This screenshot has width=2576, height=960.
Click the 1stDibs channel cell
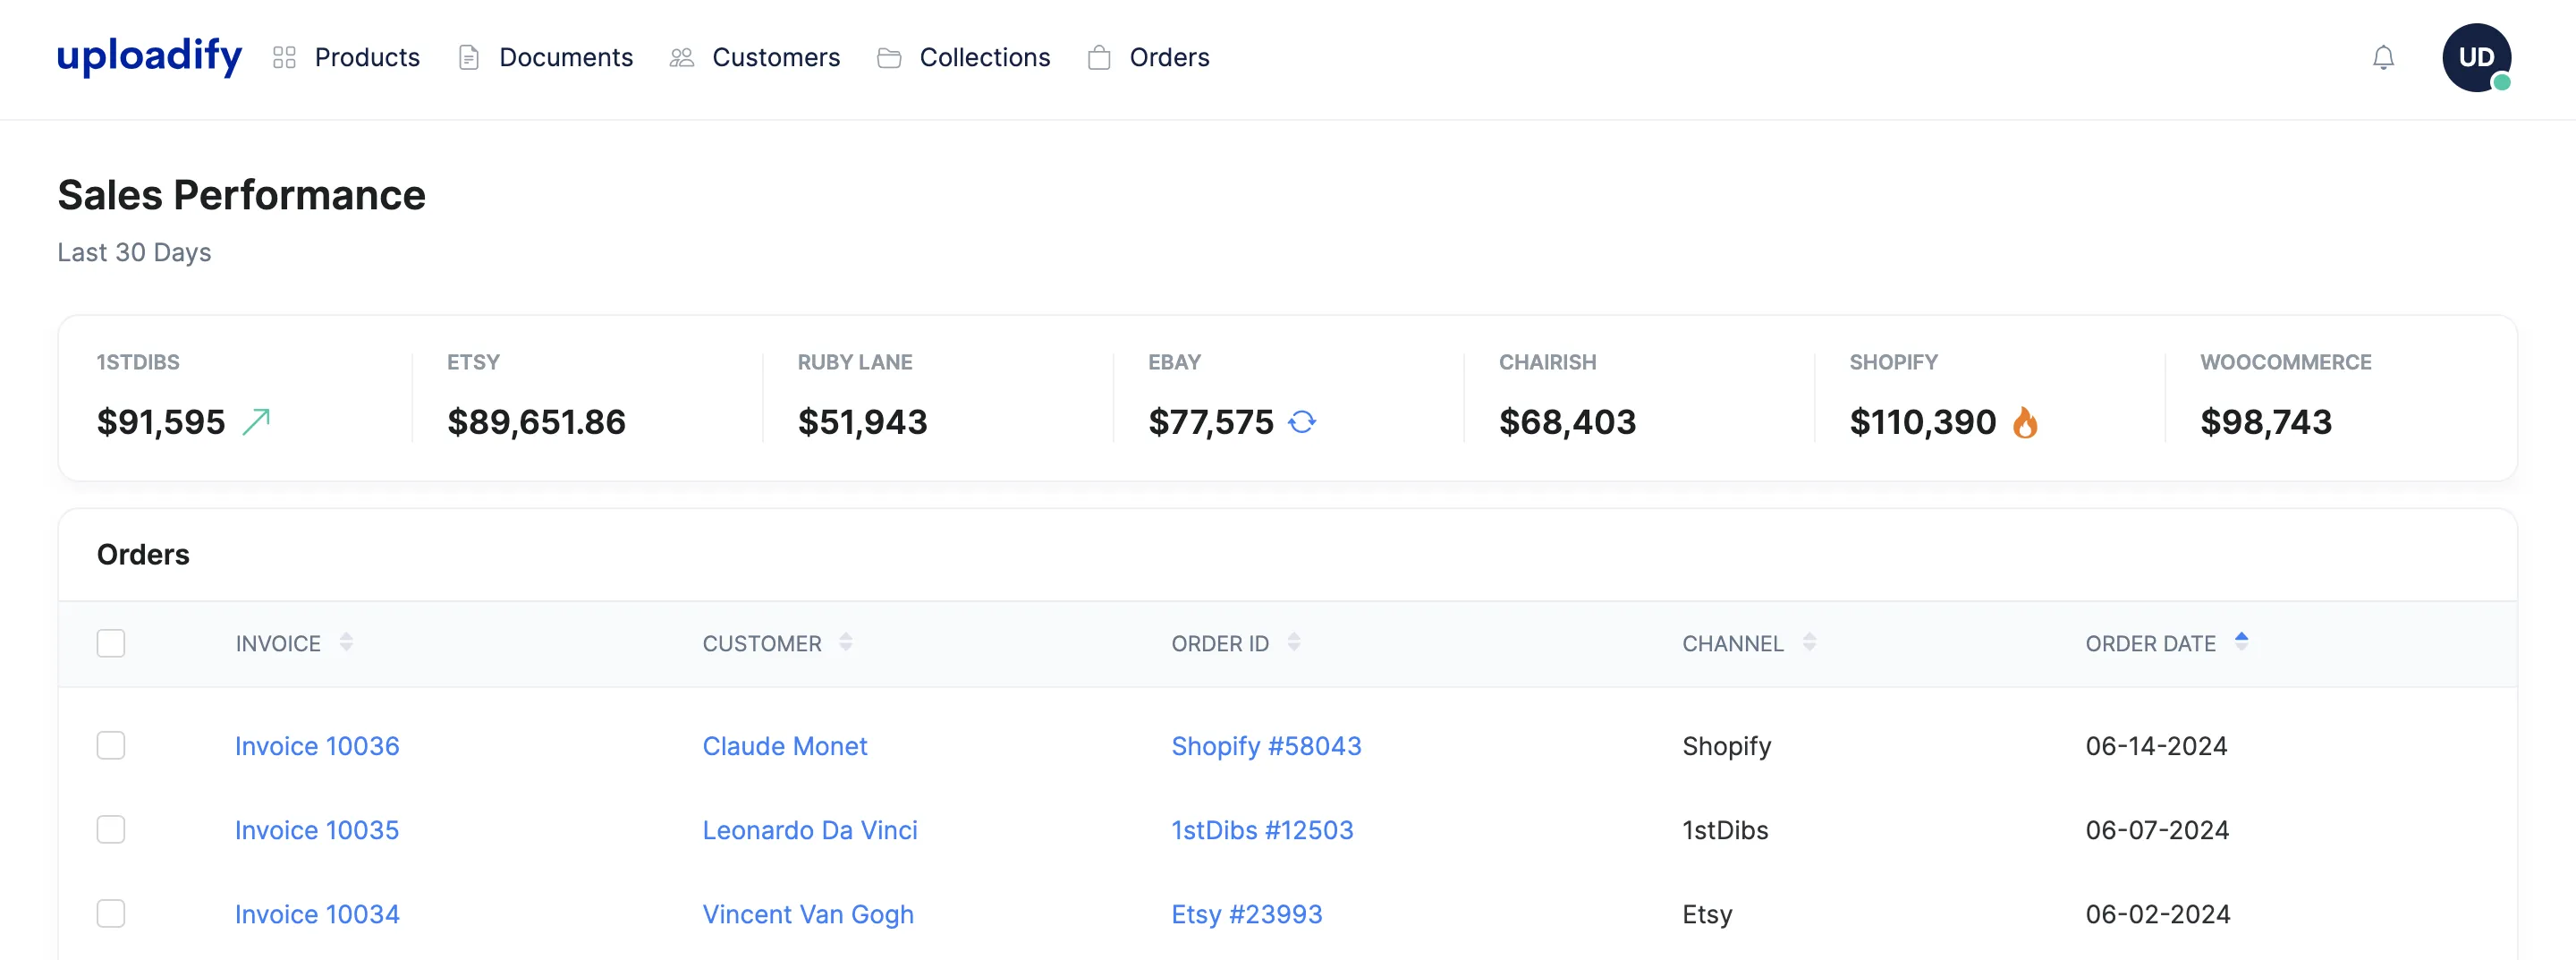(1725, 830)
